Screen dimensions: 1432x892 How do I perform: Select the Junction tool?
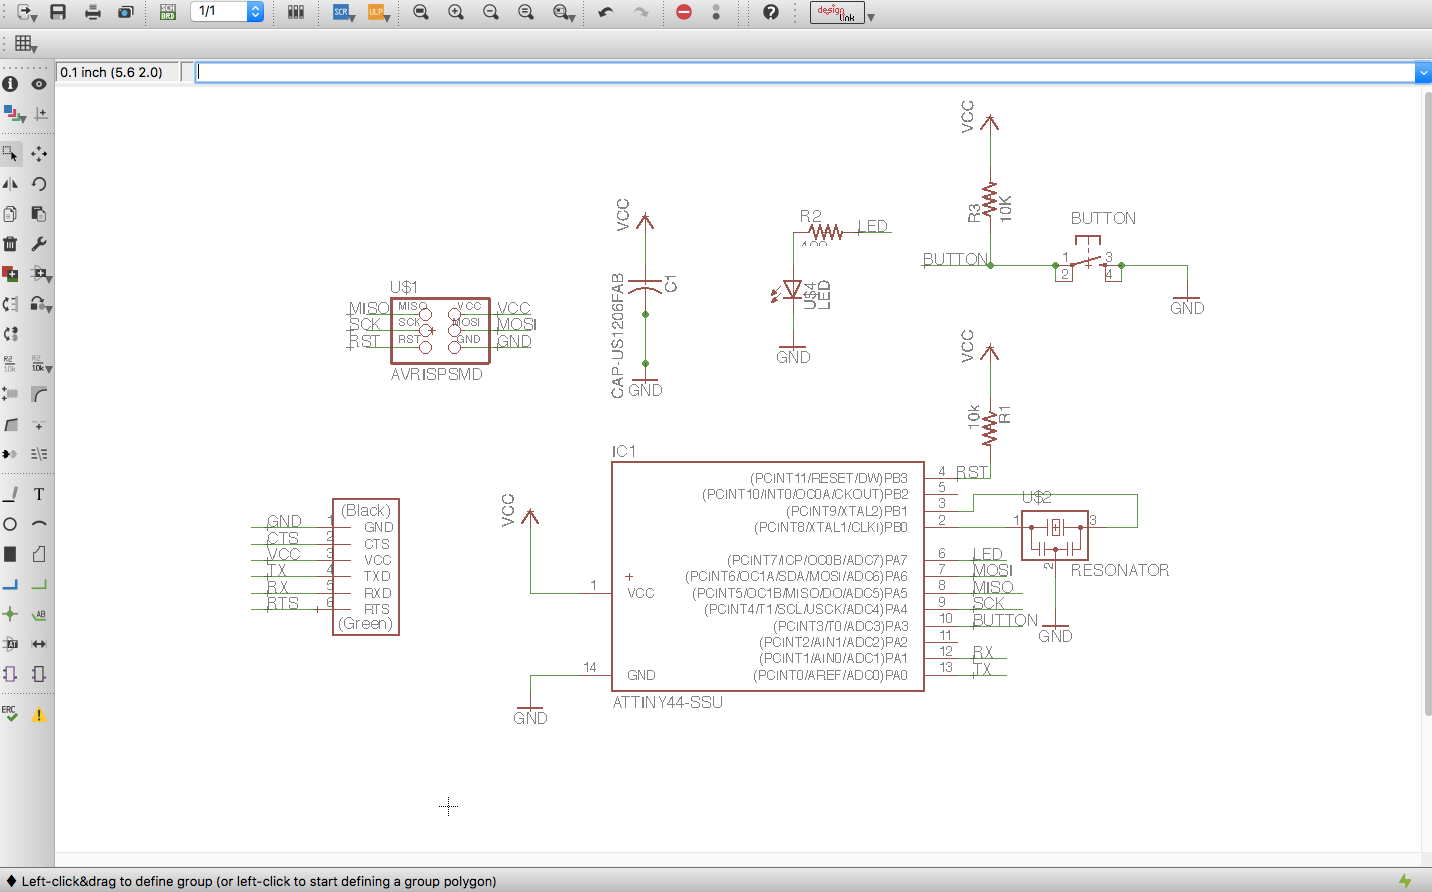10,614
